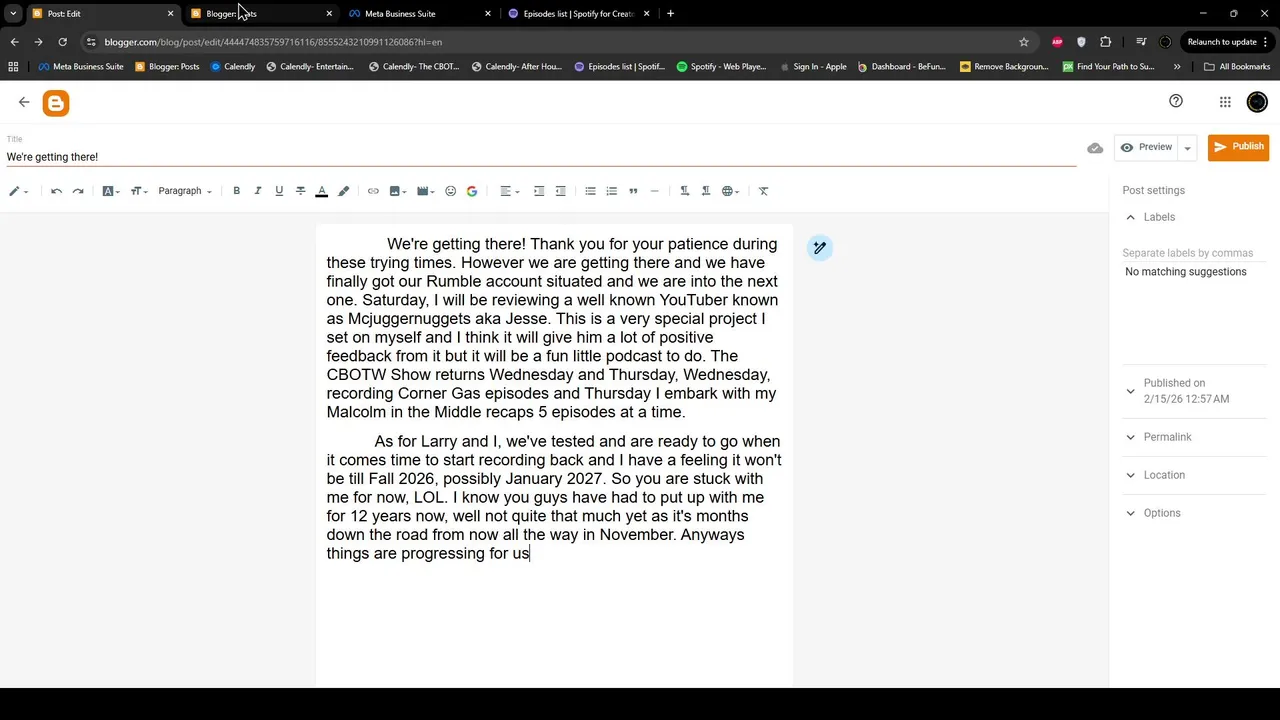
Task: Insert a jump break line
Action: (x=655, y=191)
